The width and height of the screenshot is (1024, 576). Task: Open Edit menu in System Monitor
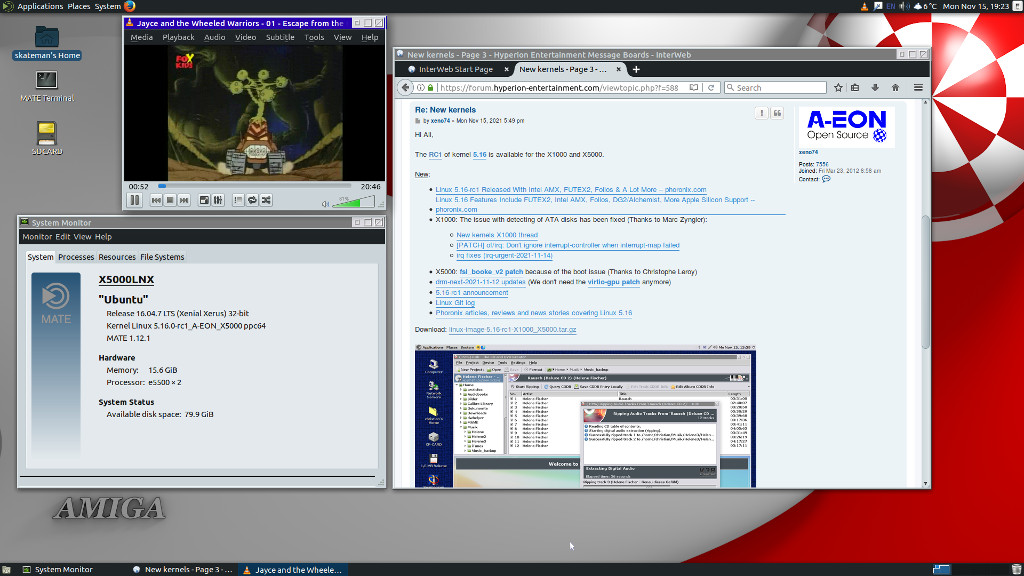point(63,237)
